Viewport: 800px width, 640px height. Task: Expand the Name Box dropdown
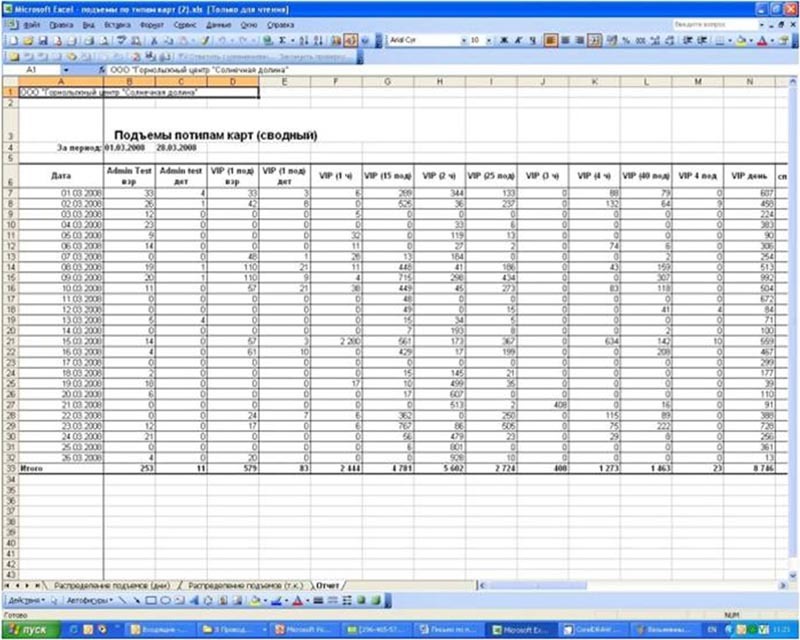(65, 72)
